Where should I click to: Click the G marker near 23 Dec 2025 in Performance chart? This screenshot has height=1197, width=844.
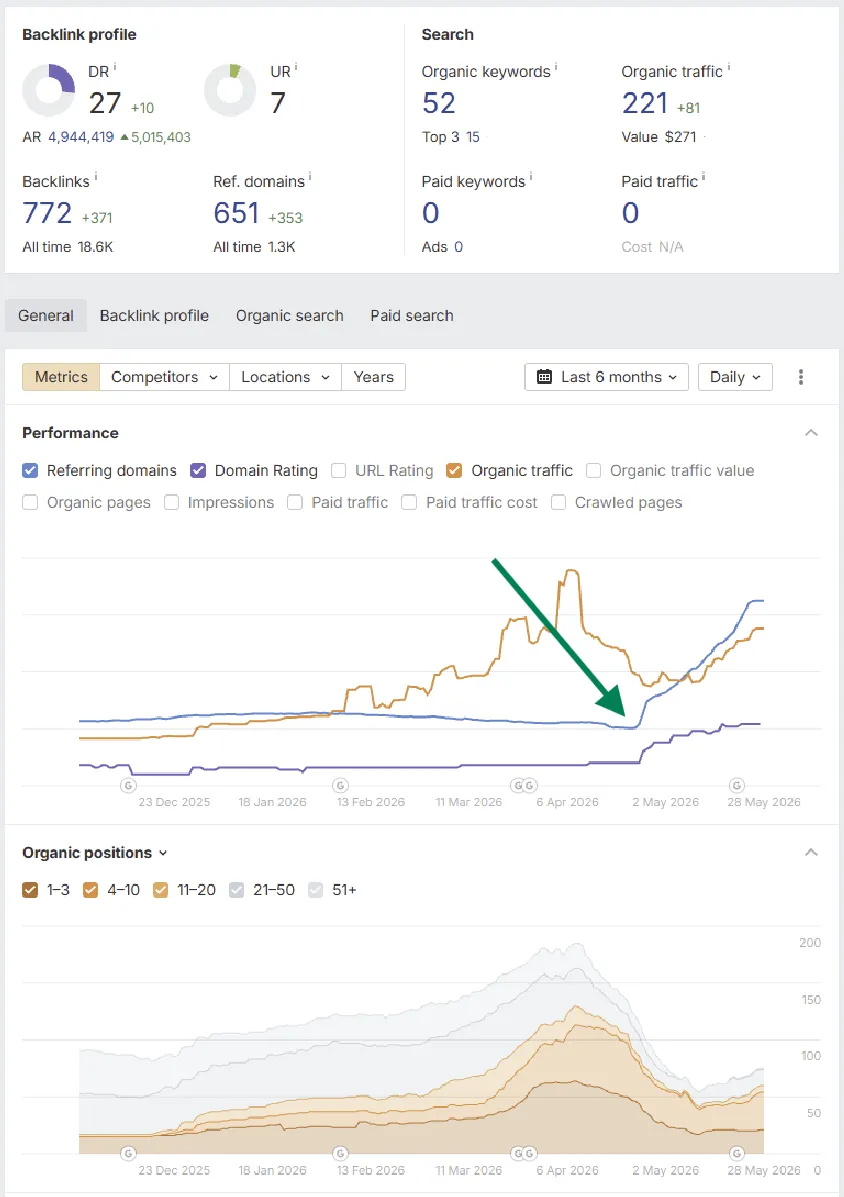click(128, 785)
